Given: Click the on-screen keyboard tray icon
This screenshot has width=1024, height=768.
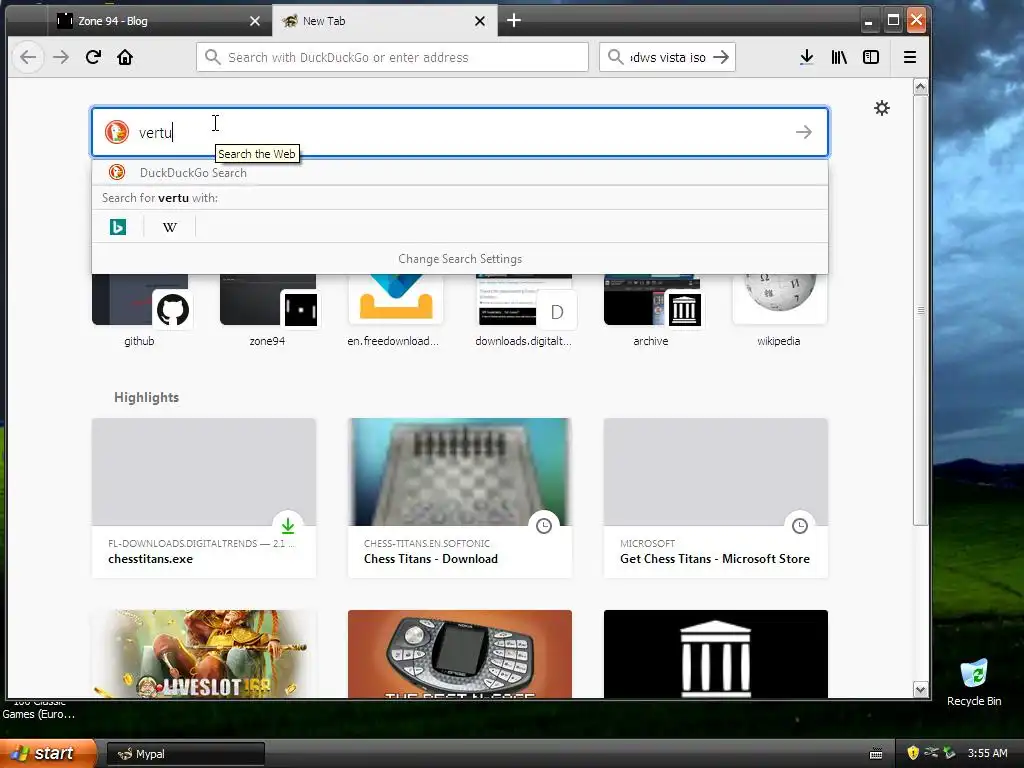Looking at the screenshot, I should [876, 754].
